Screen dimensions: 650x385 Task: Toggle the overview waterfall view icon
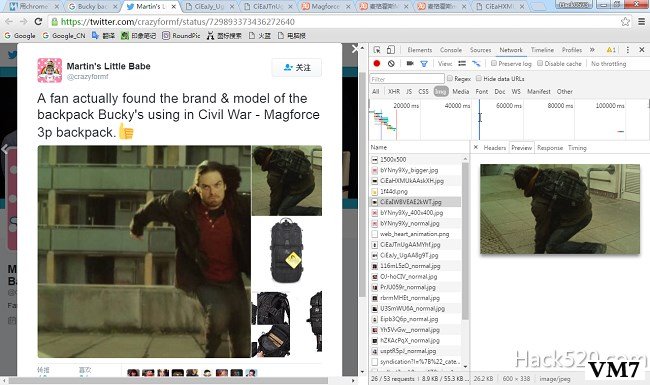(476, 63)
